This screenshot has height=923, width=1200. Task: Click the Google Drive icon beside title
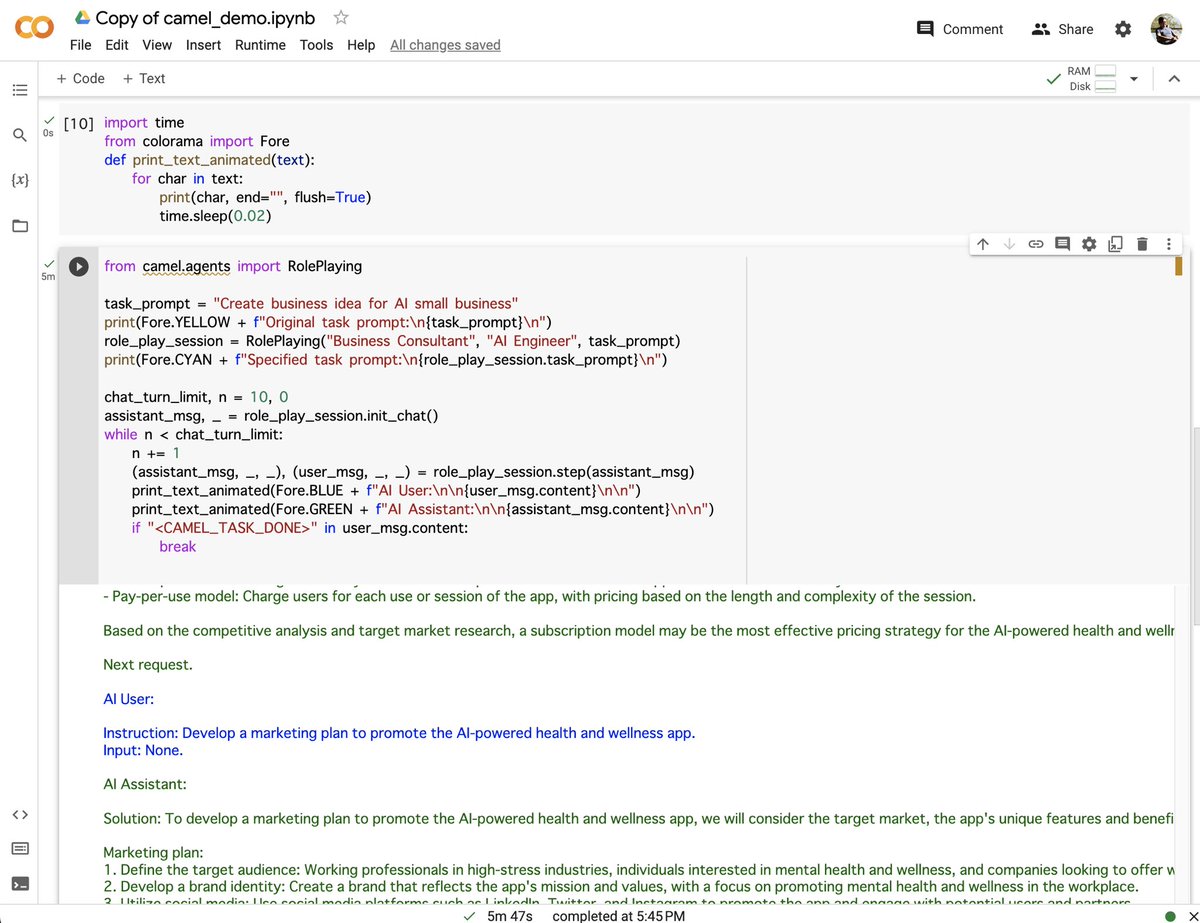83,18
